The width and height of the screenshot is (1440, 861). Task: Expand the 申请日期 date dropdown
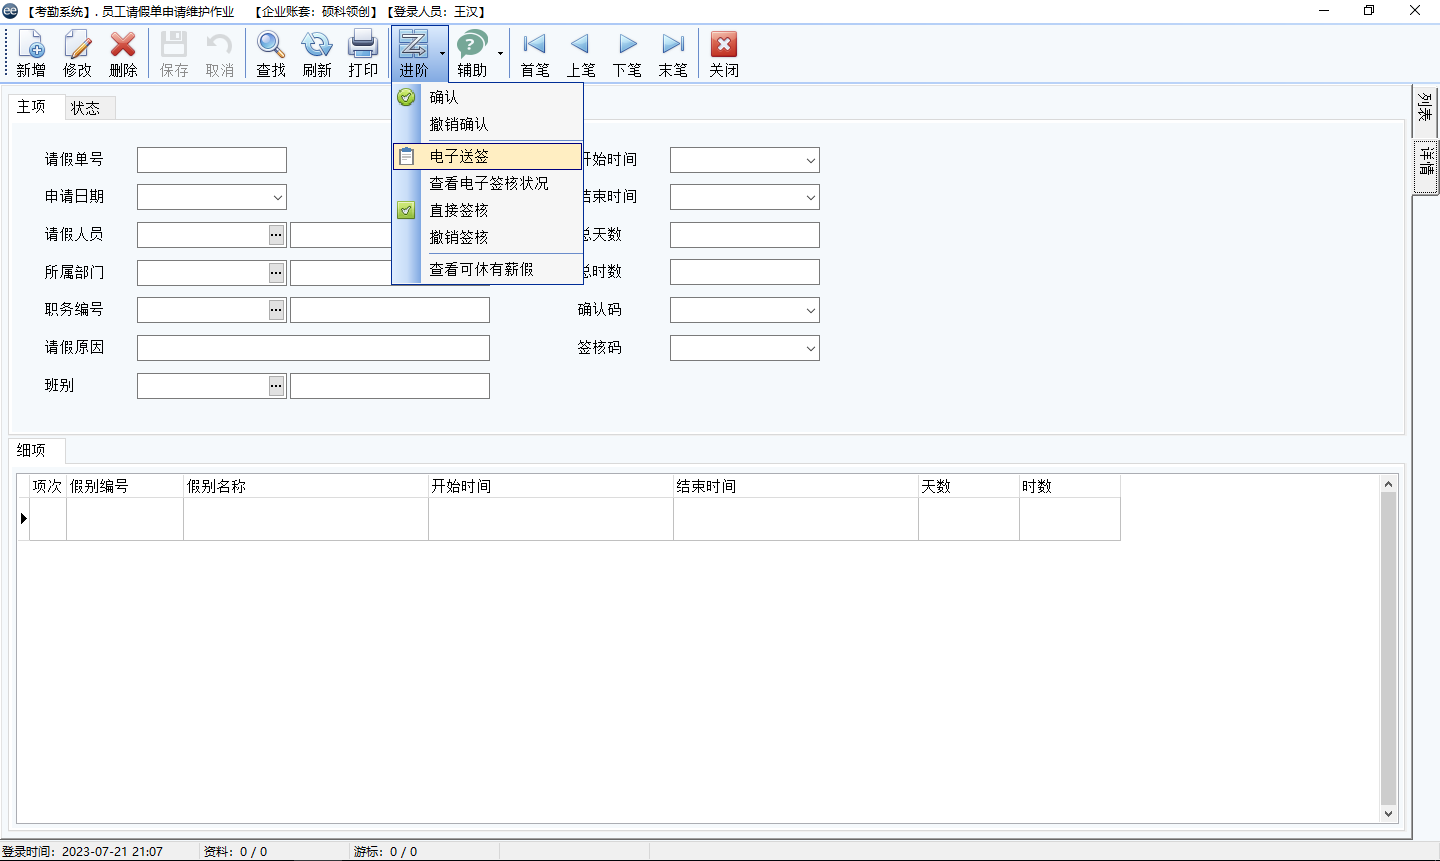pyautogui.click(x=277, y=197)
